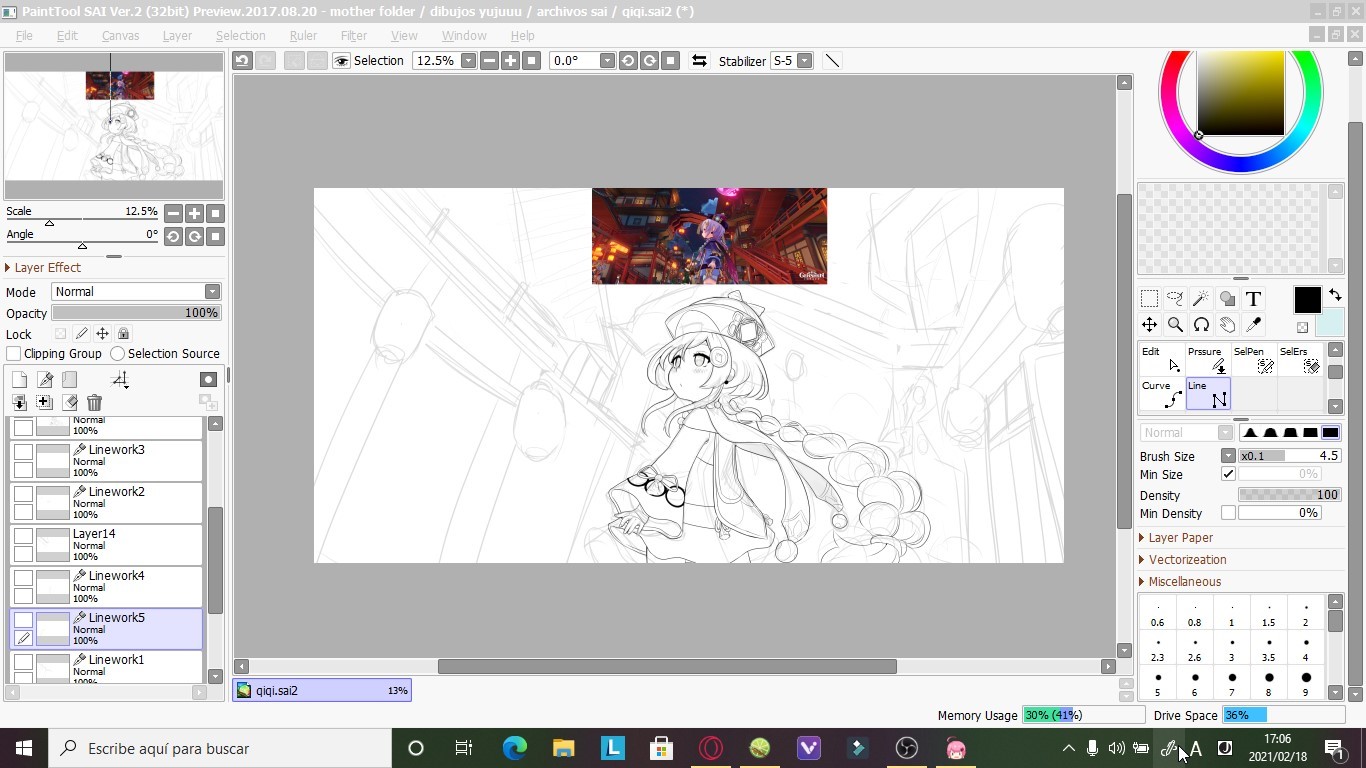
Task: Open the Selection menu
Action: (x=241, y=35)
